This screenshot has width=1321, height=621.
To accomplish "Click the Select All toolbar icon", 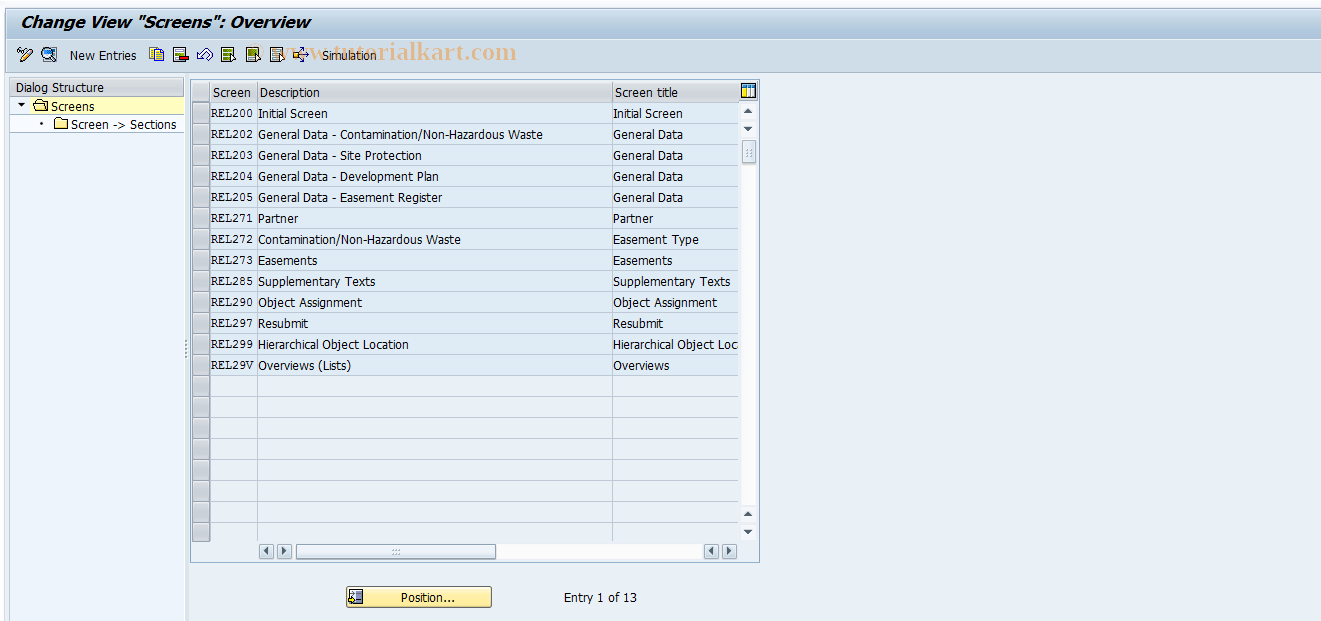I will tap(228, 55).
